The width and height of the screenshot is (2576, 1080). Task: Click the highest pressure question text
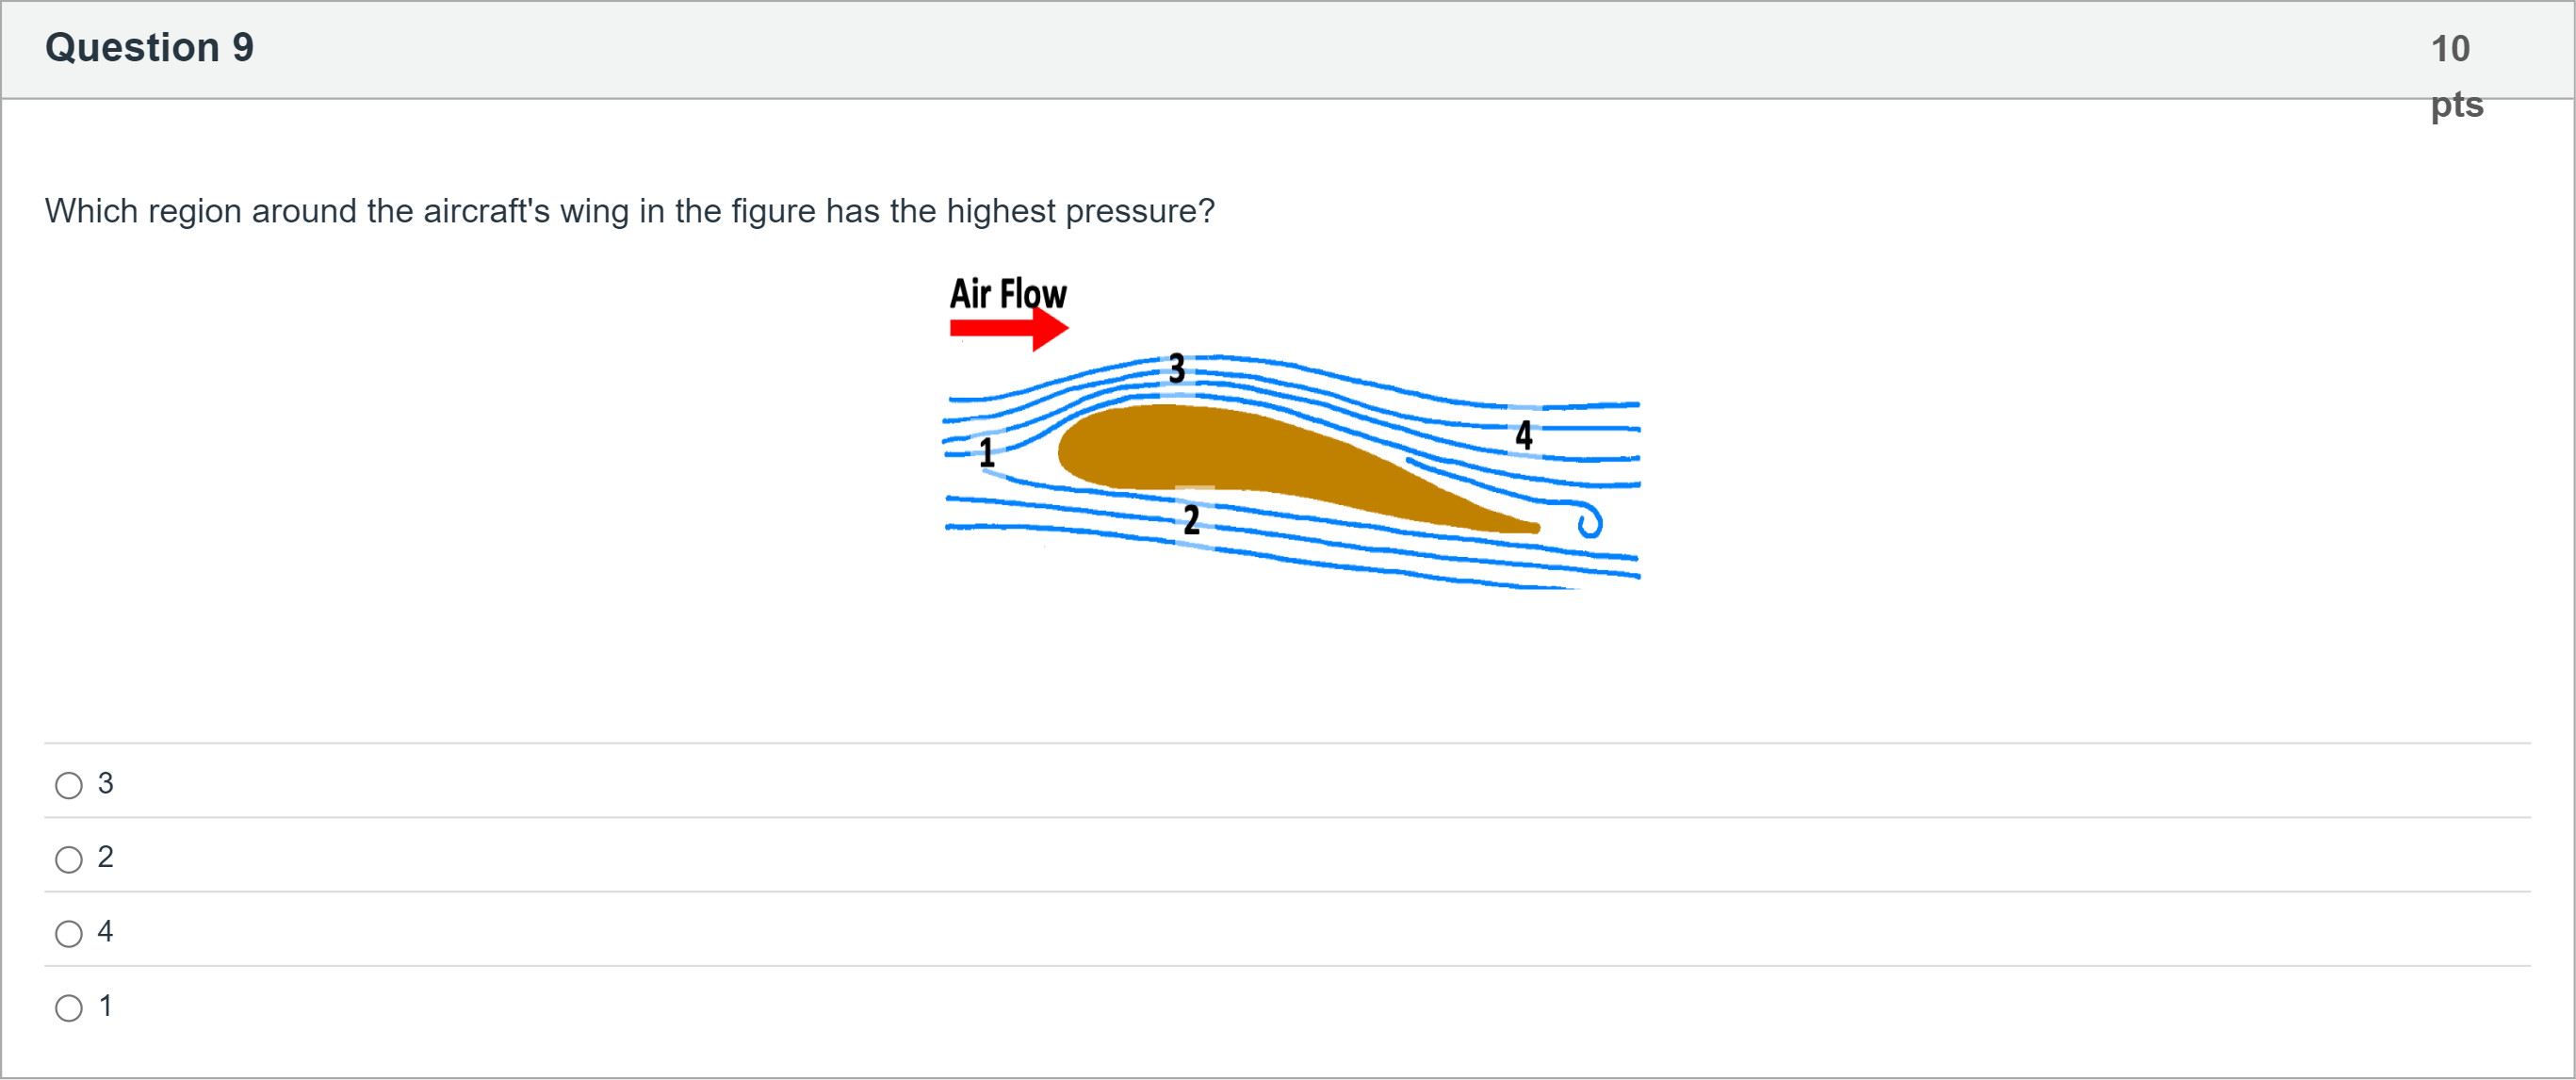[x=630, y=211]
